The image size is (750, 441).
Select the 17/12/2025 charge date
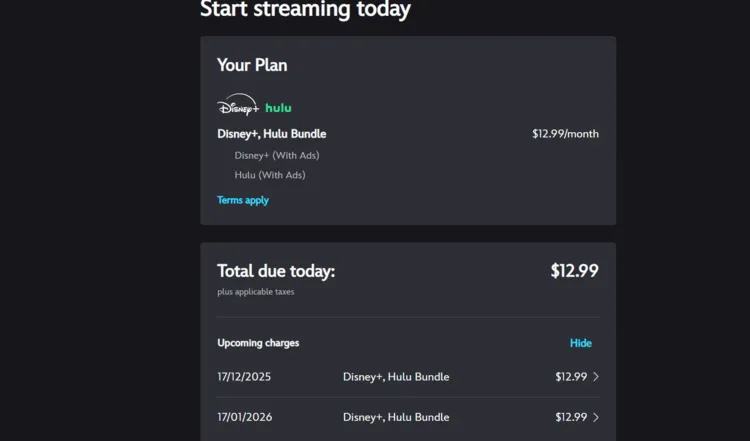[x=244, y=377]
